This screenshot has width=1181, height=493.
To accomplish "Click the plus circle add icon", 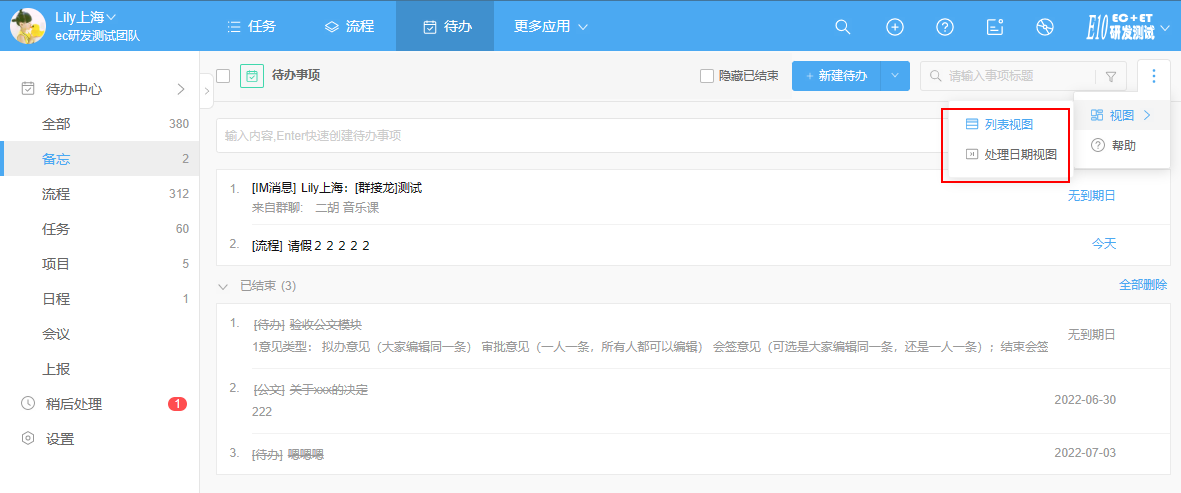I will pyautogui.click(x=895, y=27).
